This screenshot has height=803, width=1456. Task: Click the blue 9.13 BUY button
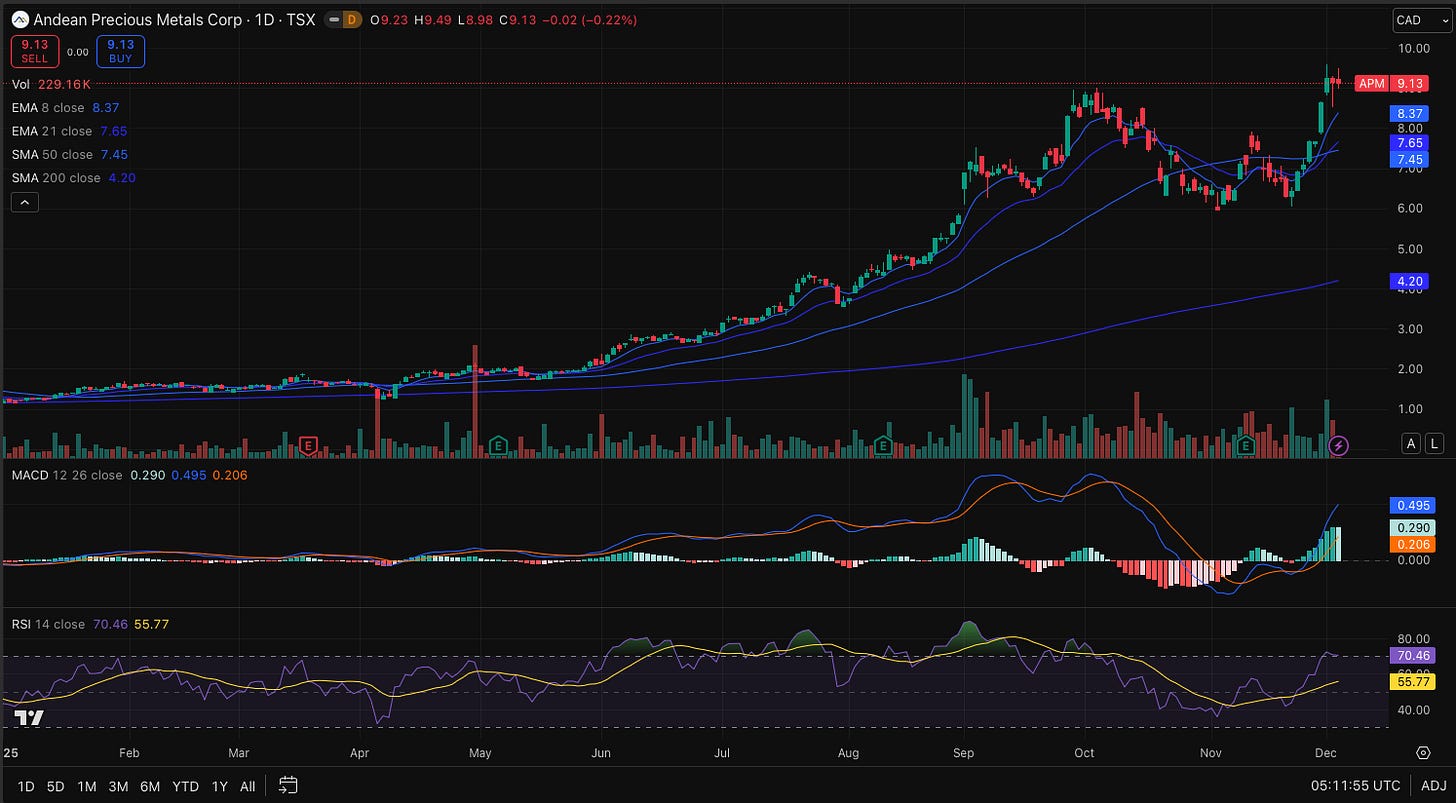point(121,51)
